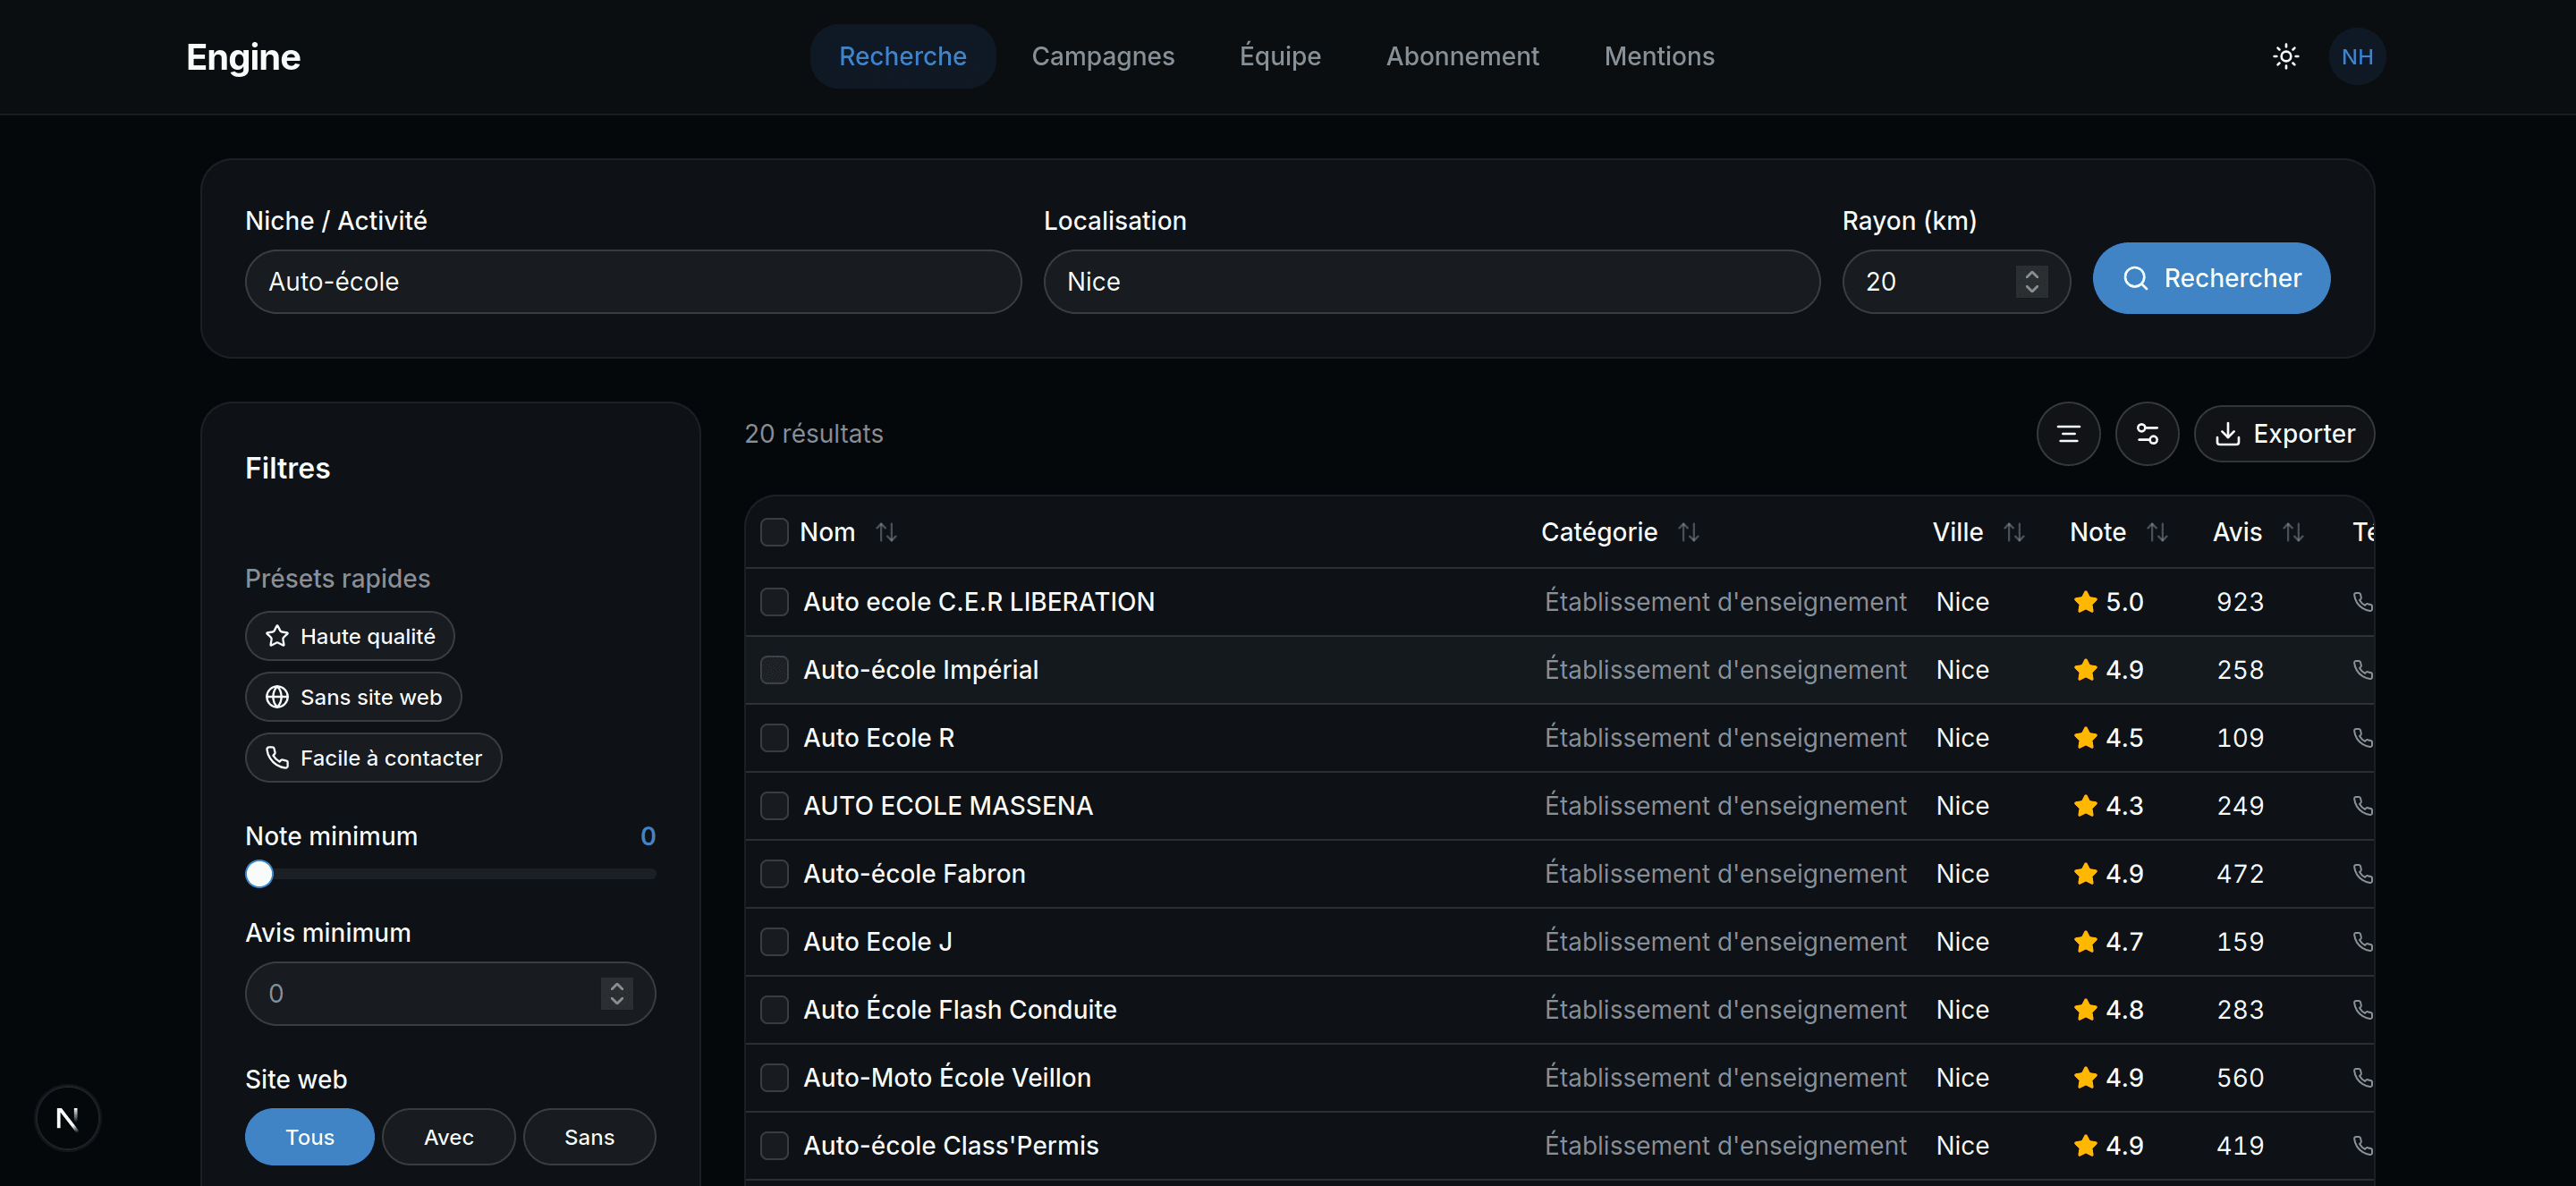Click the Engine logo
The height and width of the screenshot is (1186, 2576).
243,57
